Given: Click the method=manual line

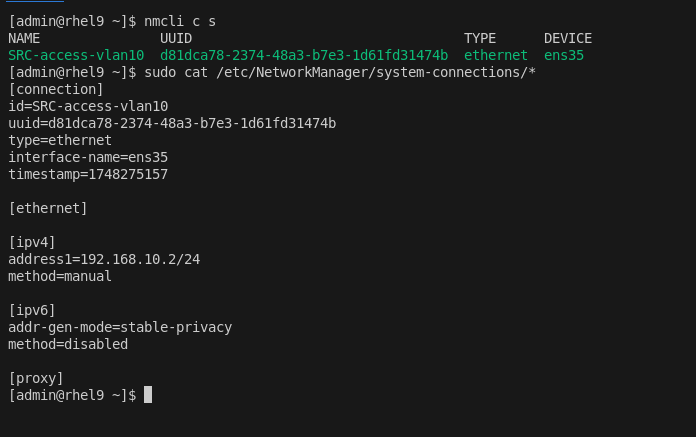Looking at the screenshot, I should [x=60, y=277].
